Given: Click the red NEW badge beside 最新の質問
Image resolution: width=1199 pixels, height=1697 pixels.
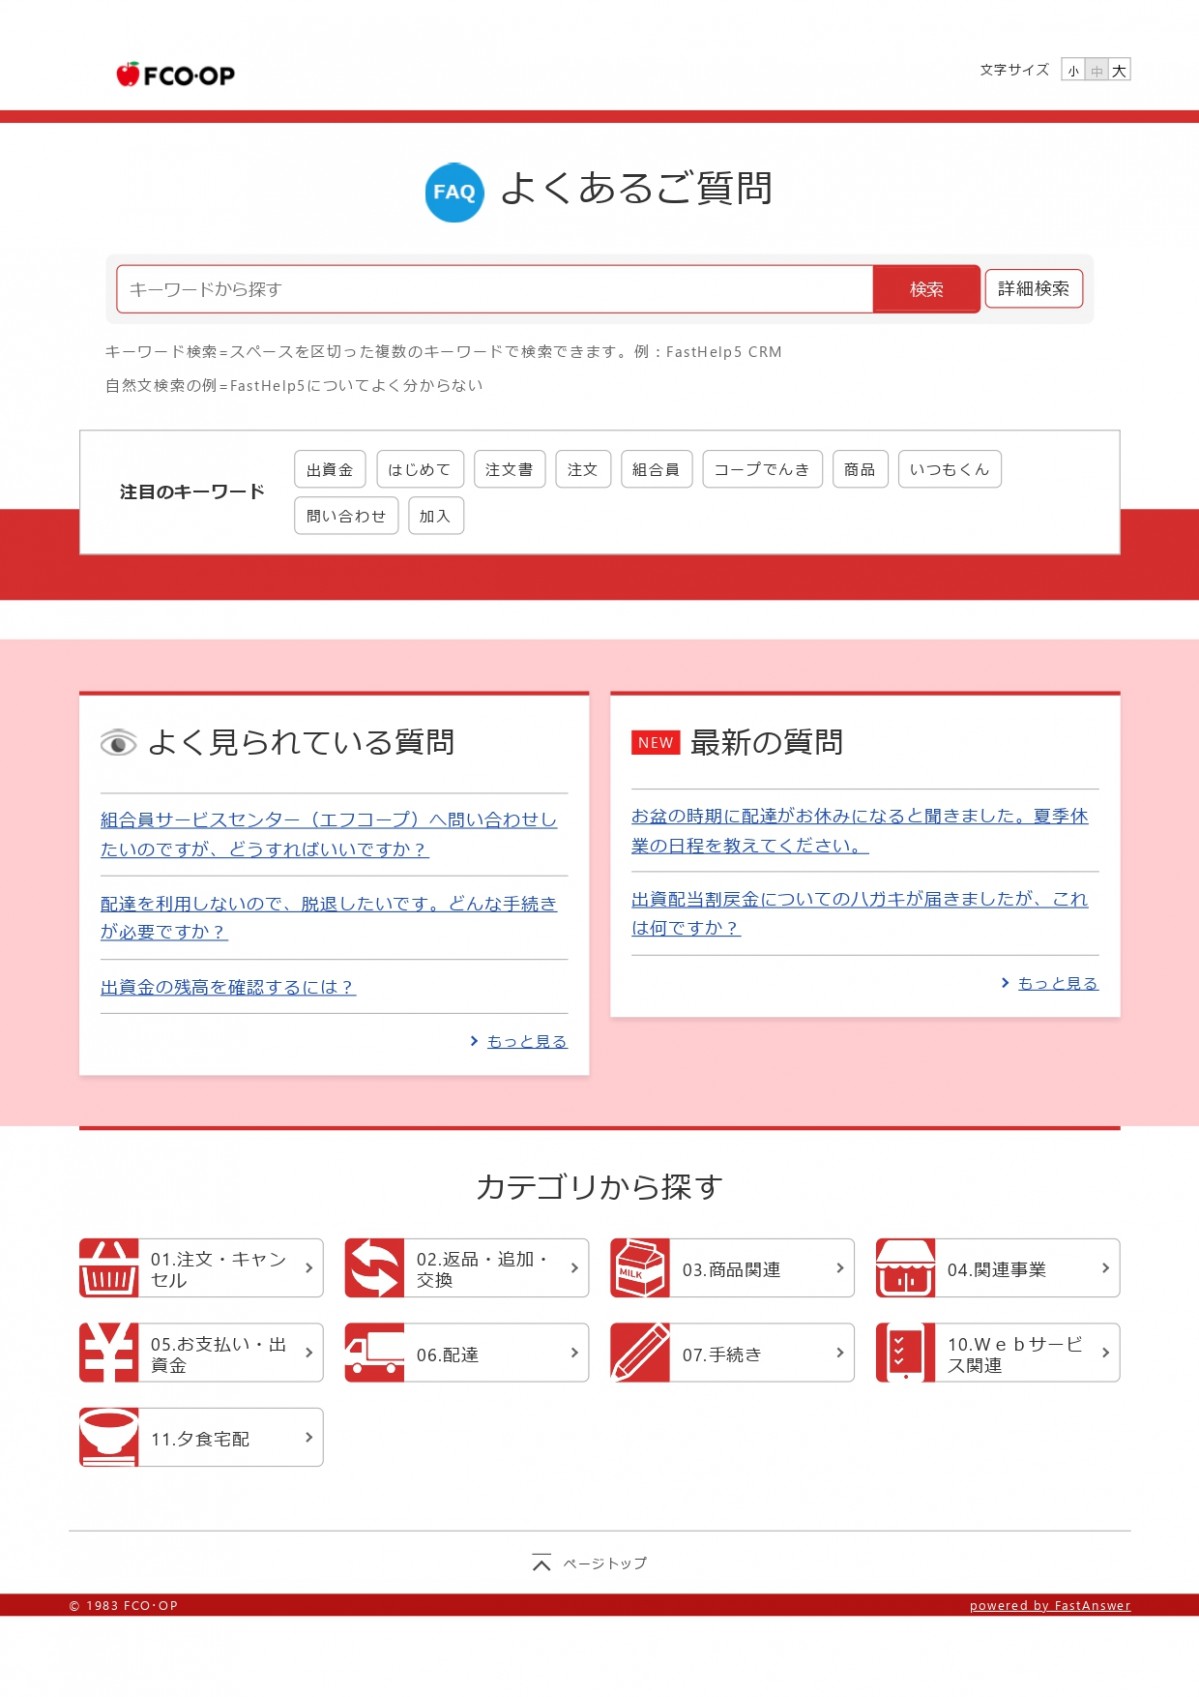Looking at the screenshot, I should click(x=656, y=743).
